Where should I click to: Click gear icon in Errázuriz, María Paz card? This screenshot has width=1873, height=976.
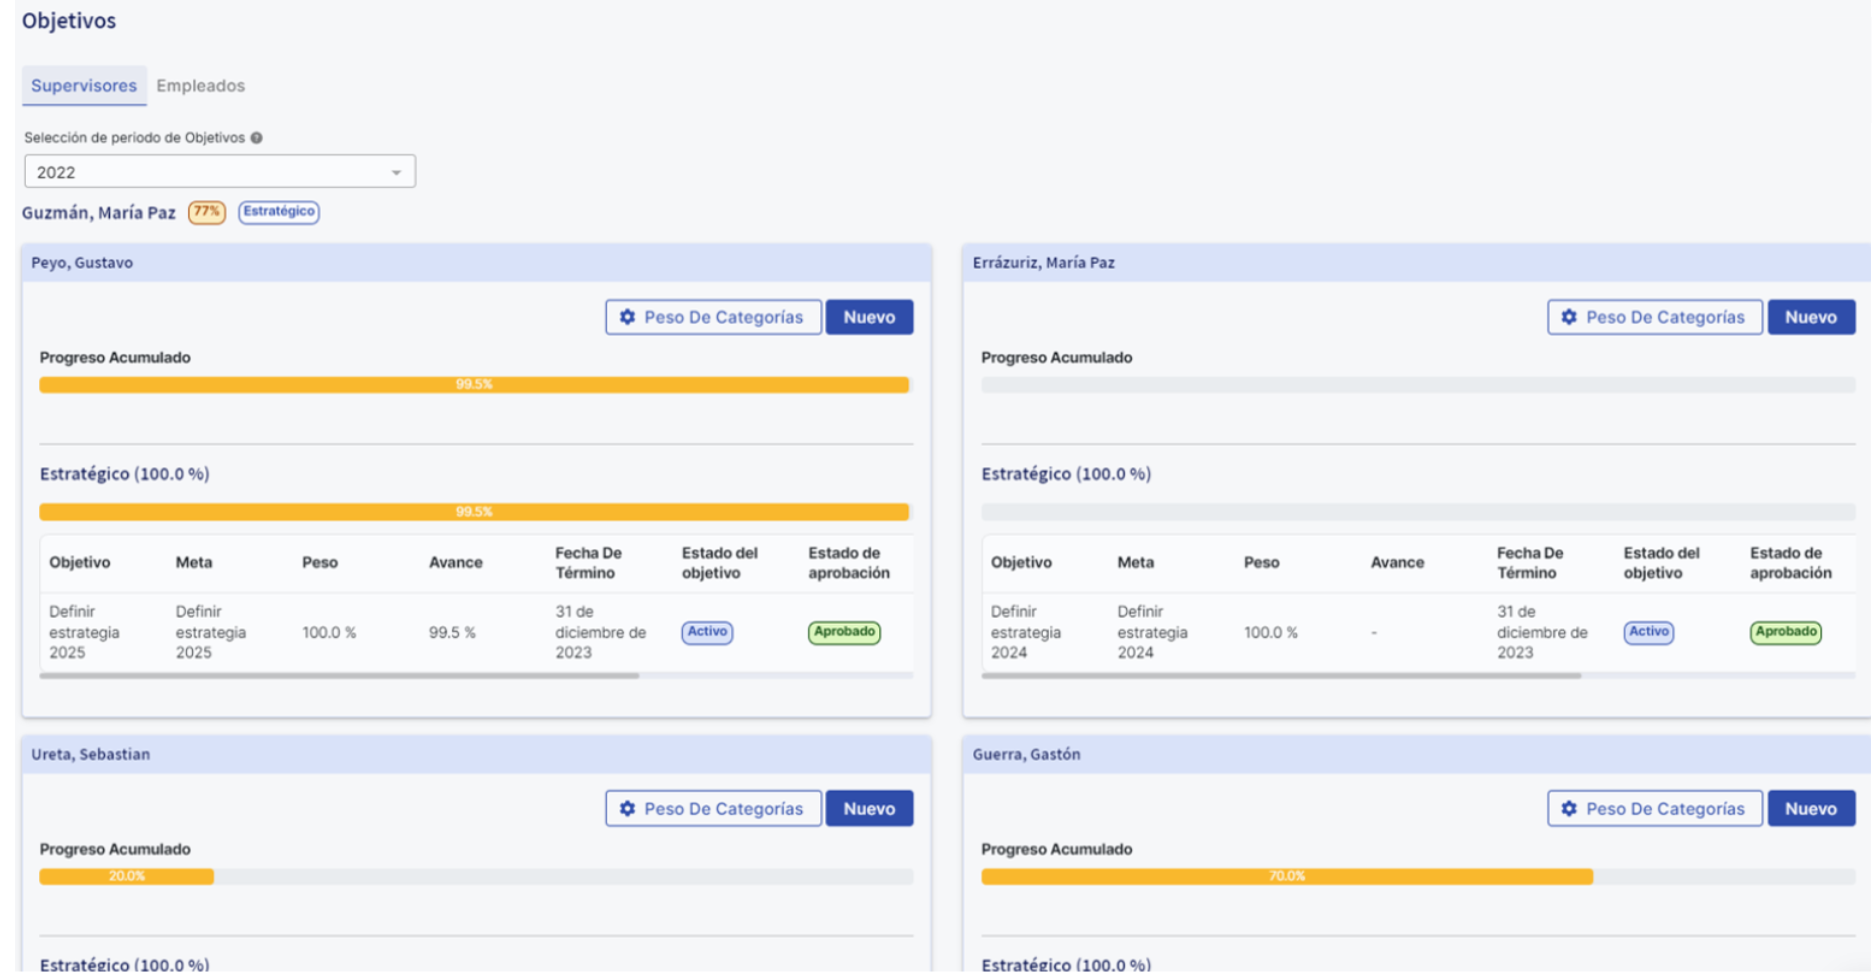point(1569,317)
